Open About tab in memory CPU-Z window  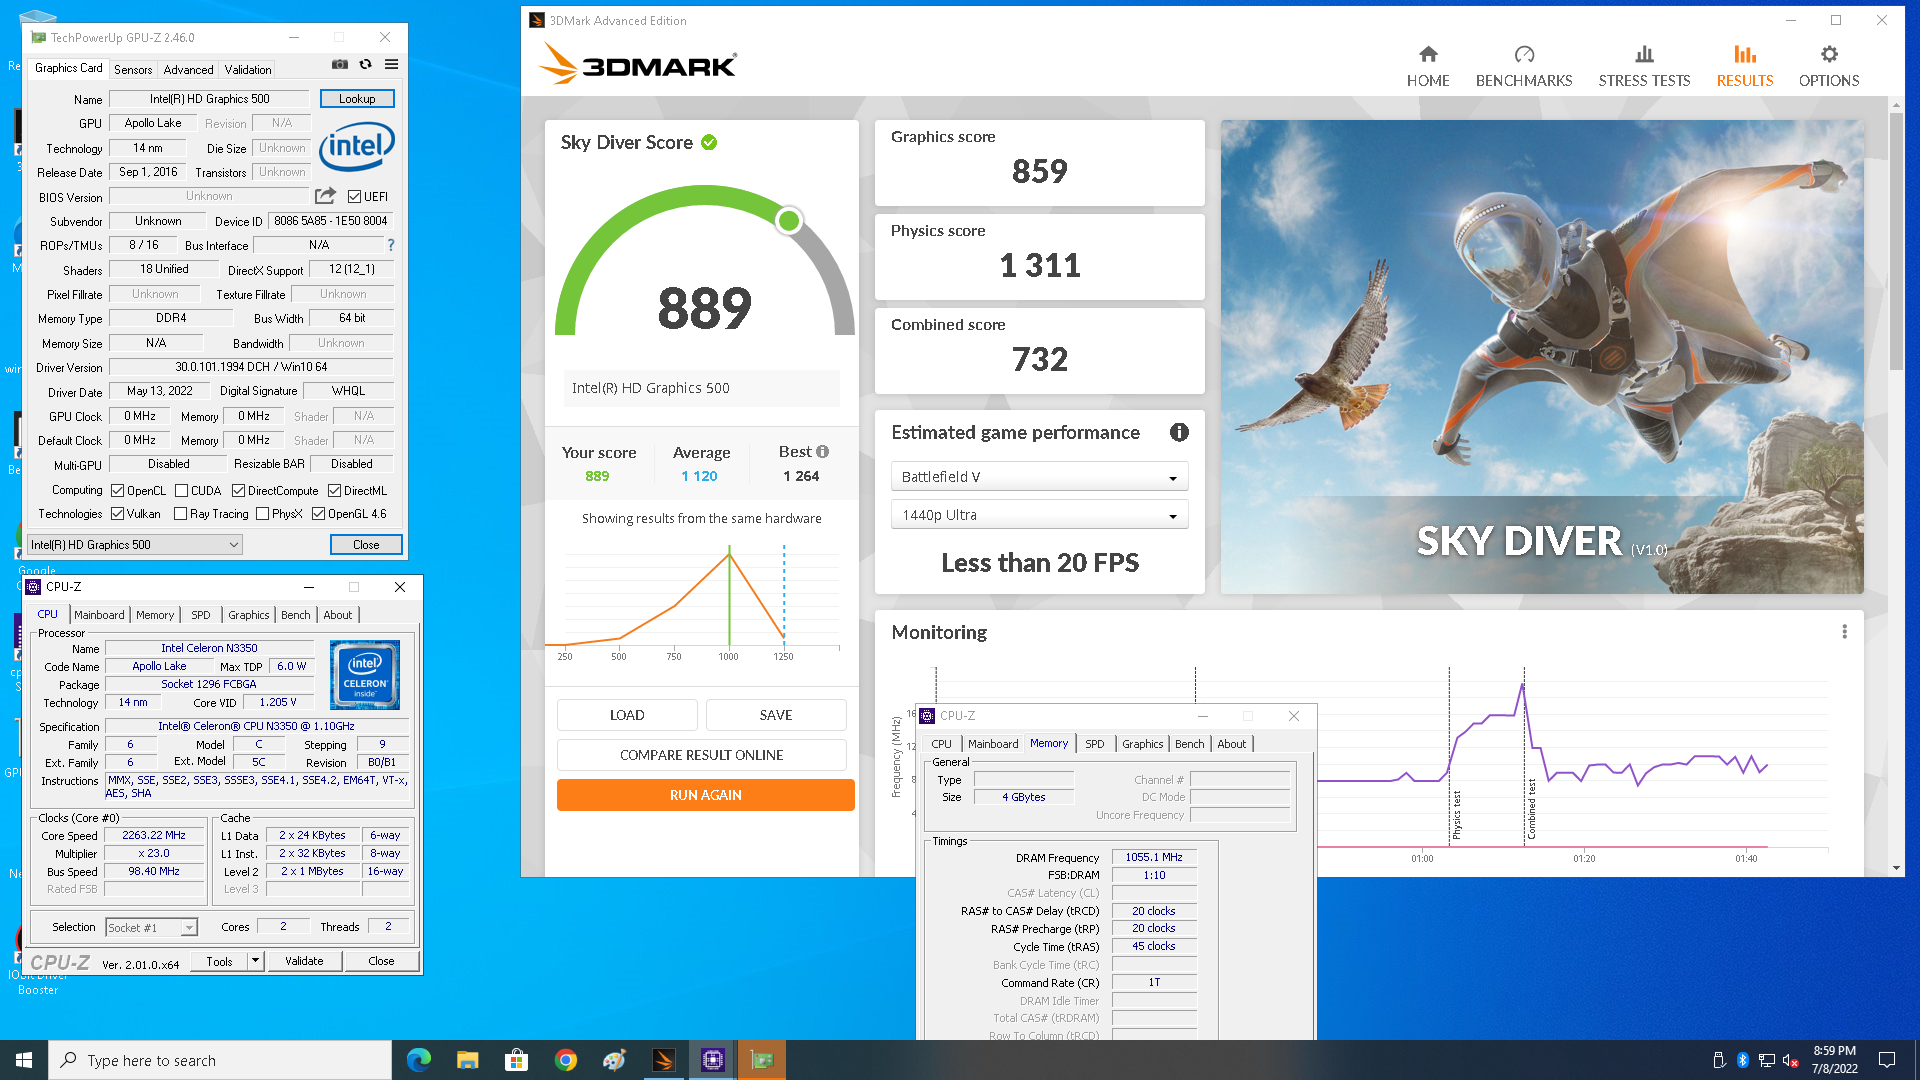coord(1231,744)
